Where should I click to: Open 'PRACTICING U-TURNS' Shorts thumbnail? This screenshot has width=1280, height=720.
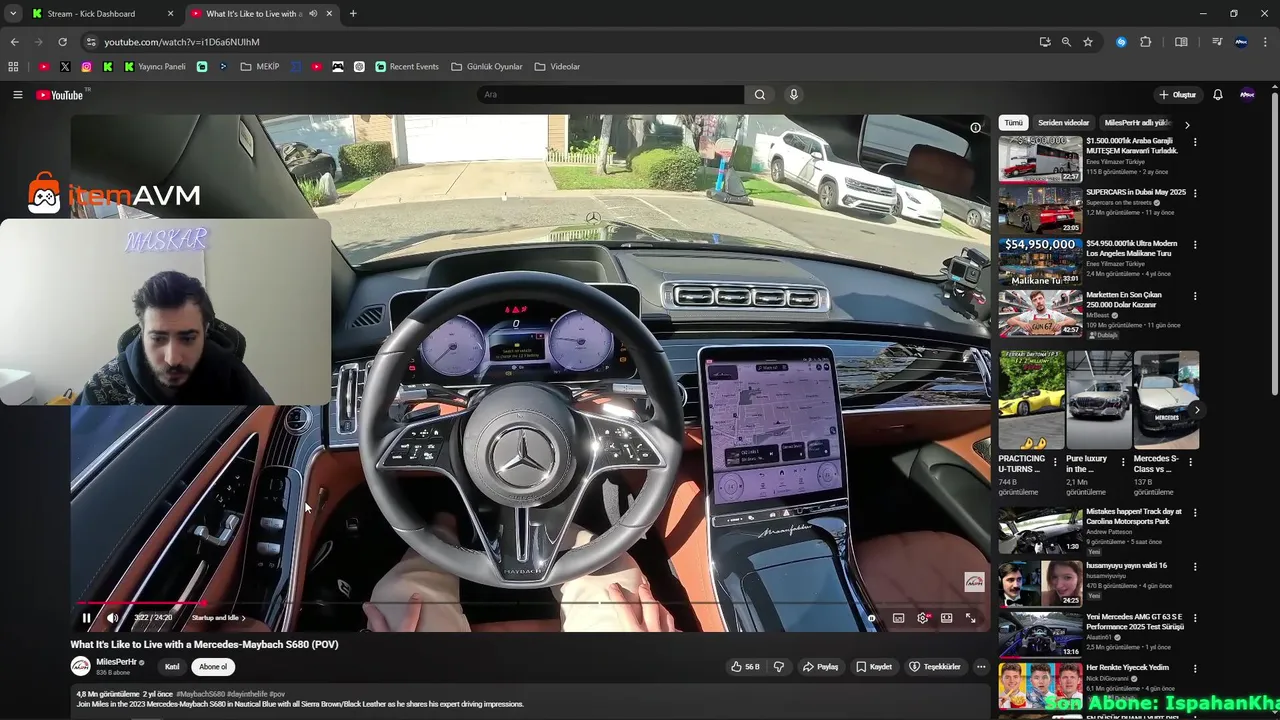[1031, 400]
